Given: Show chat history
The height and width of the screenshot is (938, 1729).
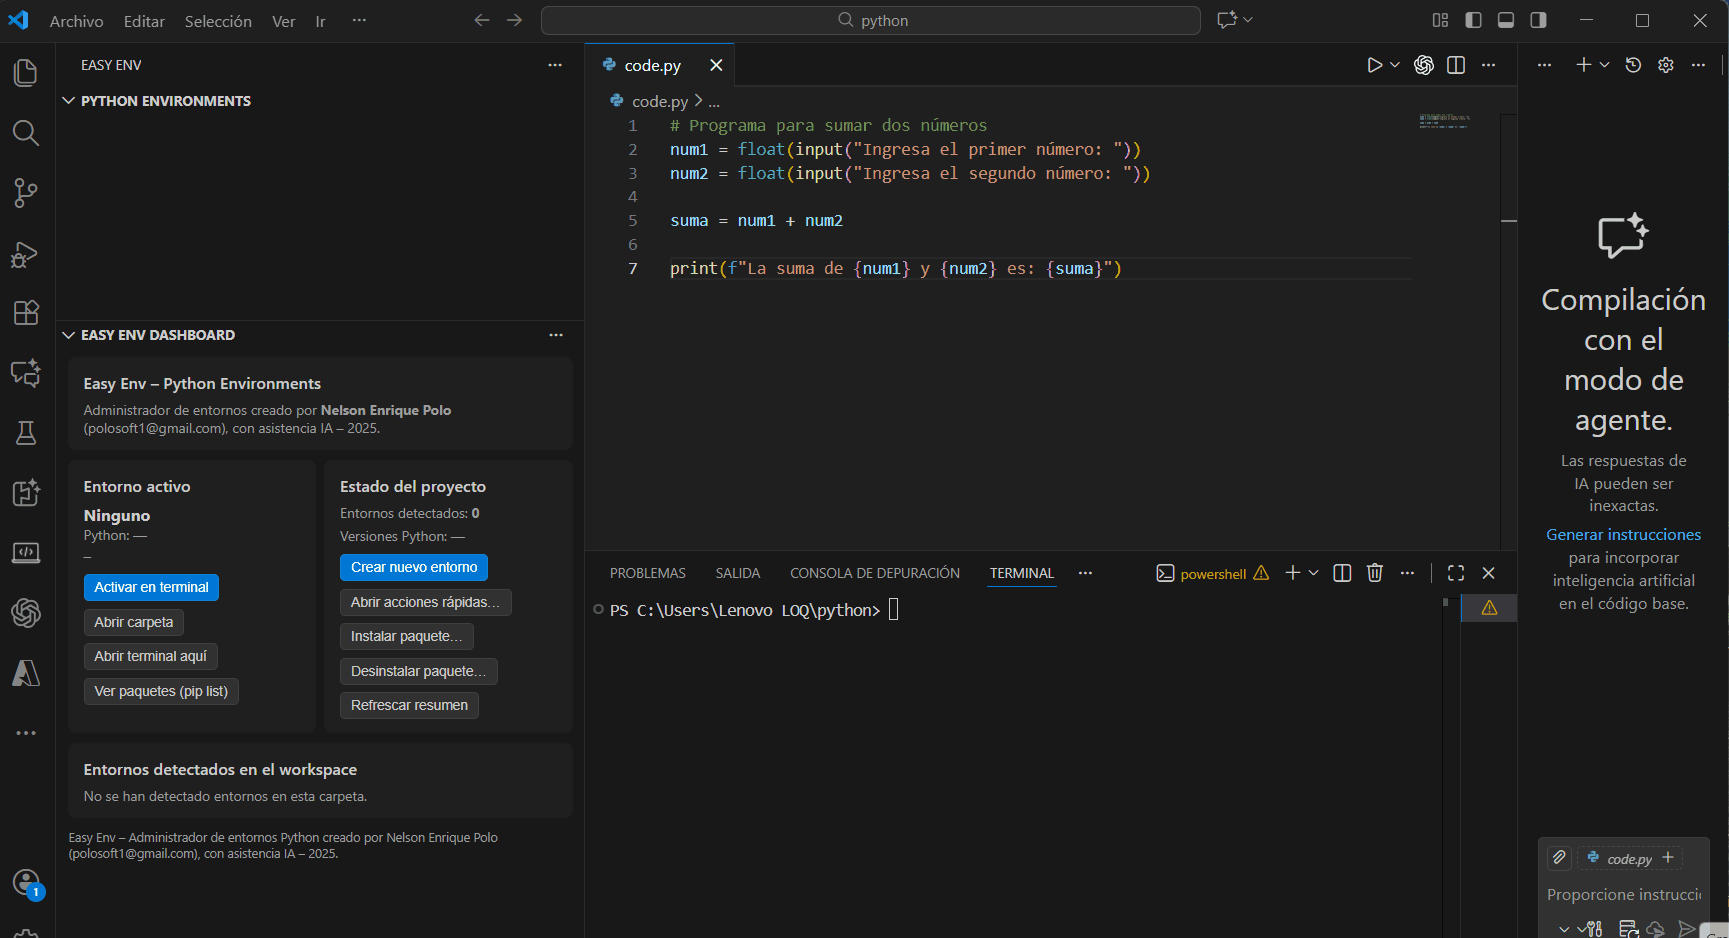Looking at the screenshot, I should click(x=1633, y=65).
